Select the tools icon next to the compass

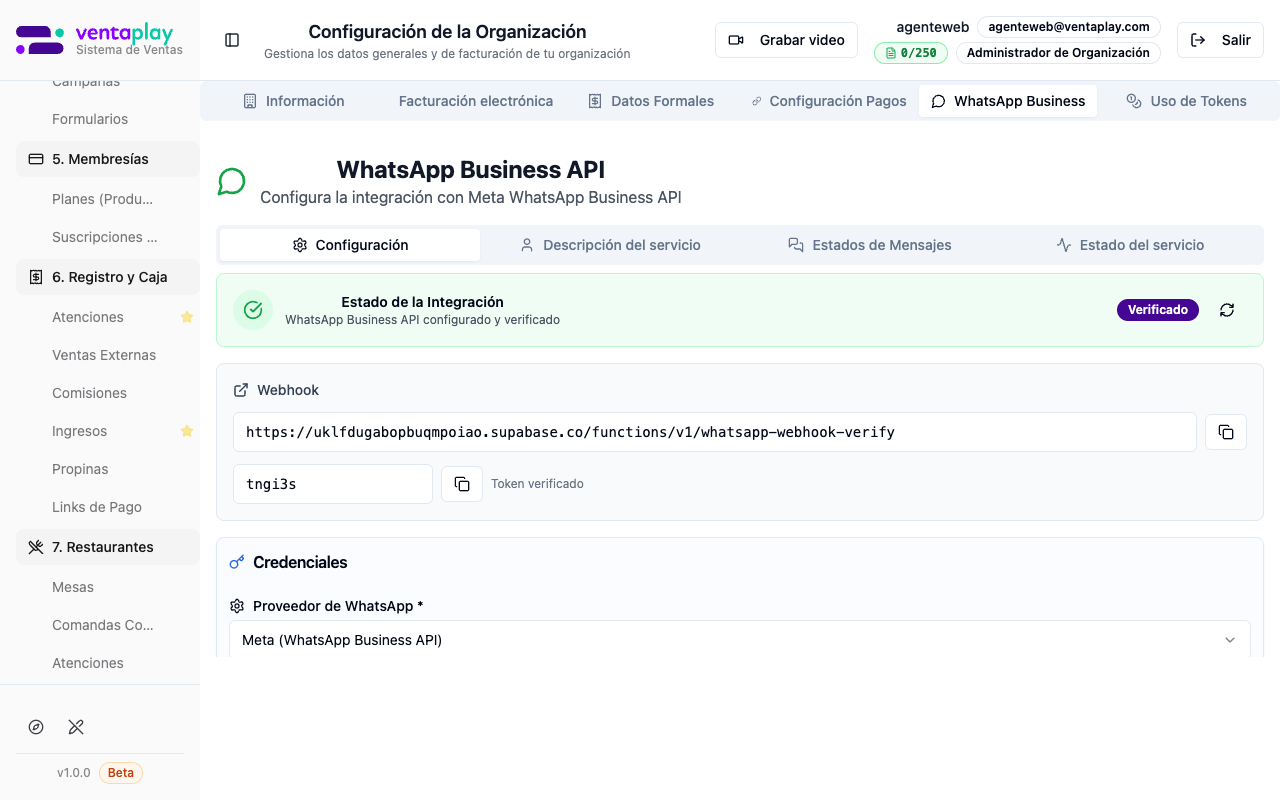pyautogui.click(x=76, y=727)
